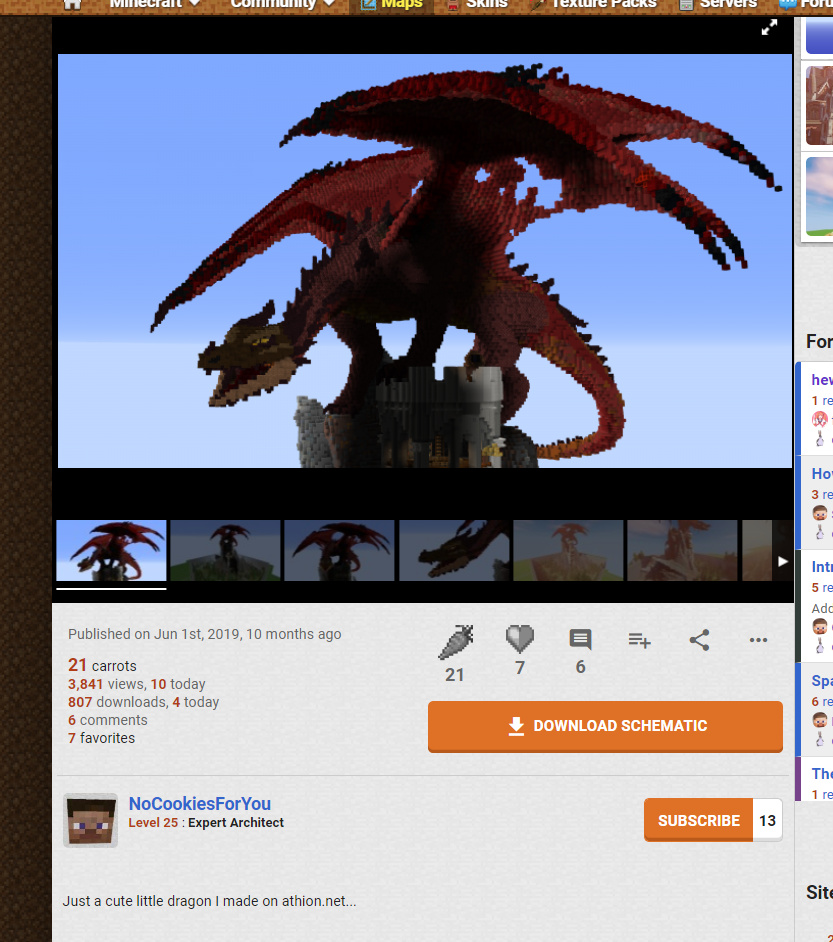Screen dimensions: 833x942
Task: Open the Community dropdown menu
Action: pos(282,4)
